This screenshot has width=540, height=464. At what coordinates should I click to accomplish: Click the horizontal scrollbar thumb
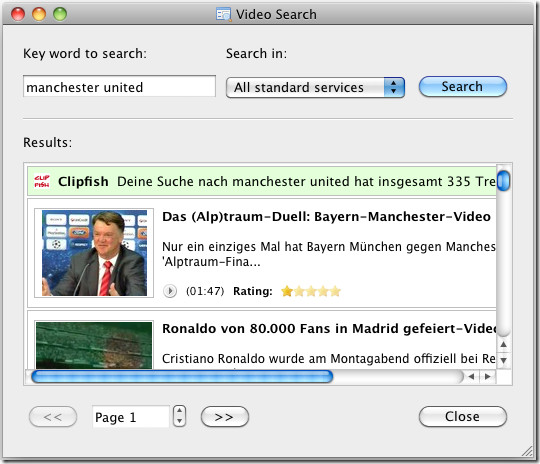(182, 377)
